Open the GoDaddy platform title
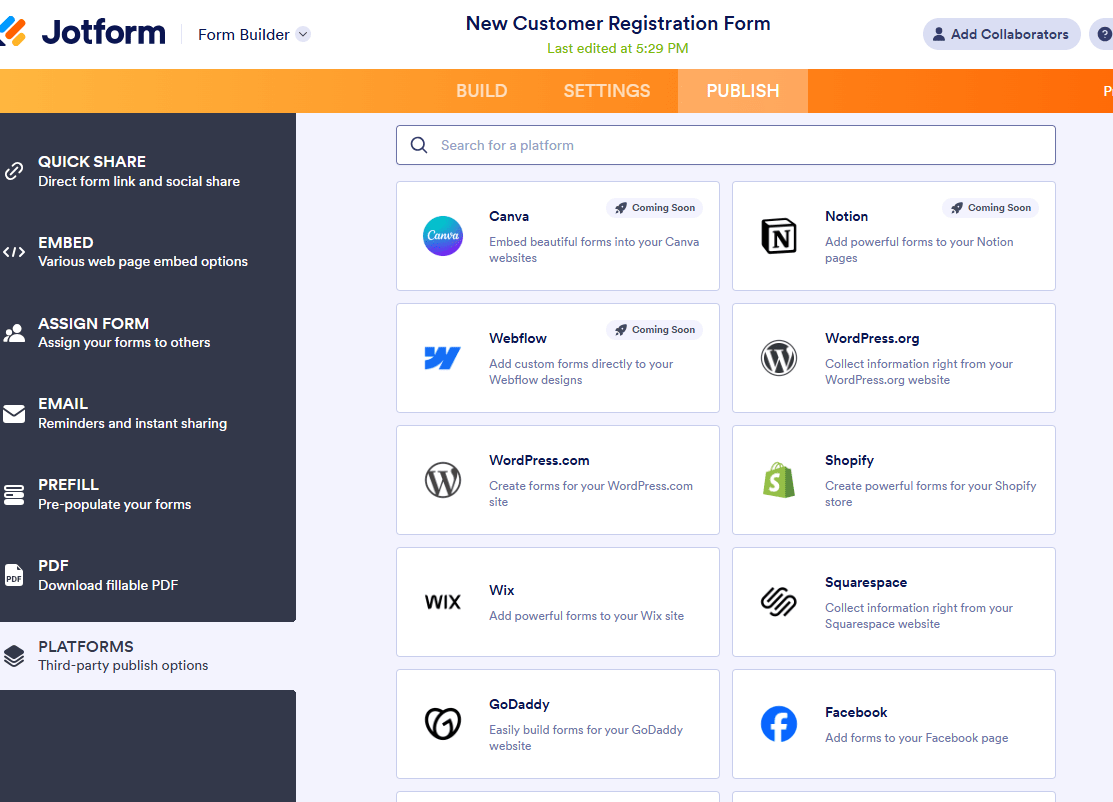The width and height of the screenshot is (1113, 802). pos(519,705)
